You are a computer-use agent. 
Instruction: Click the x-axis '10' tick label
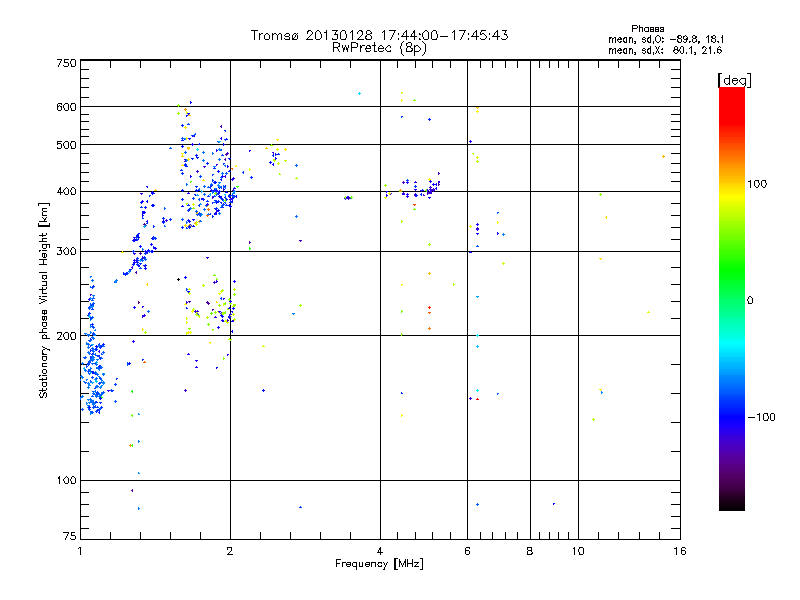click(578, 551)
